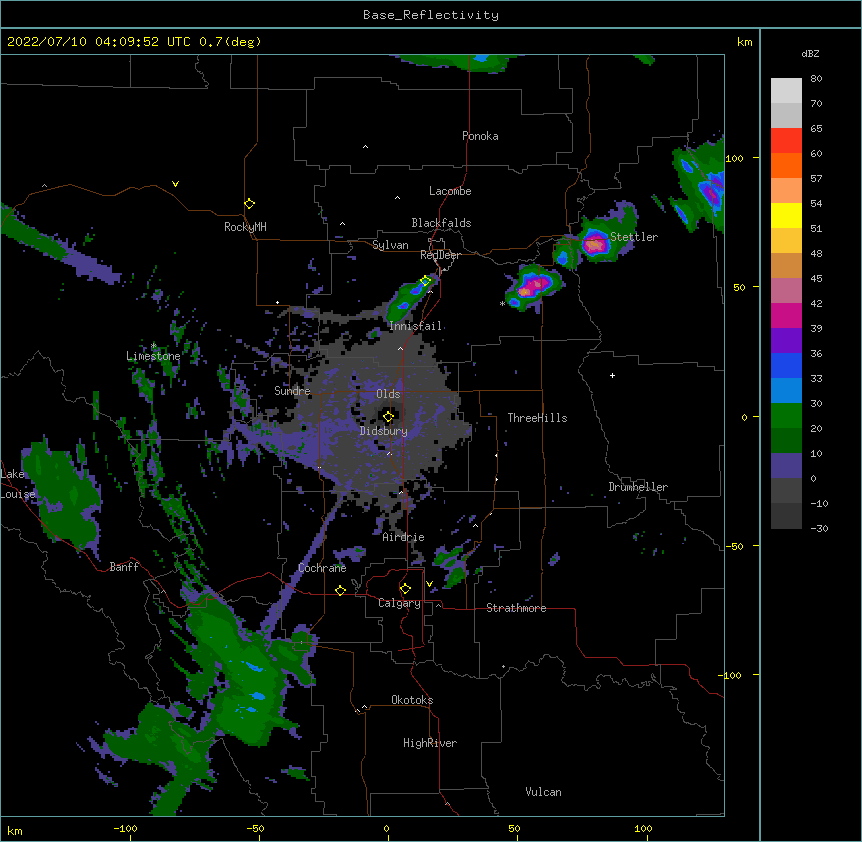The image size is (862, 842).
Task: Click the Didsbury town label
Action: 384,431
